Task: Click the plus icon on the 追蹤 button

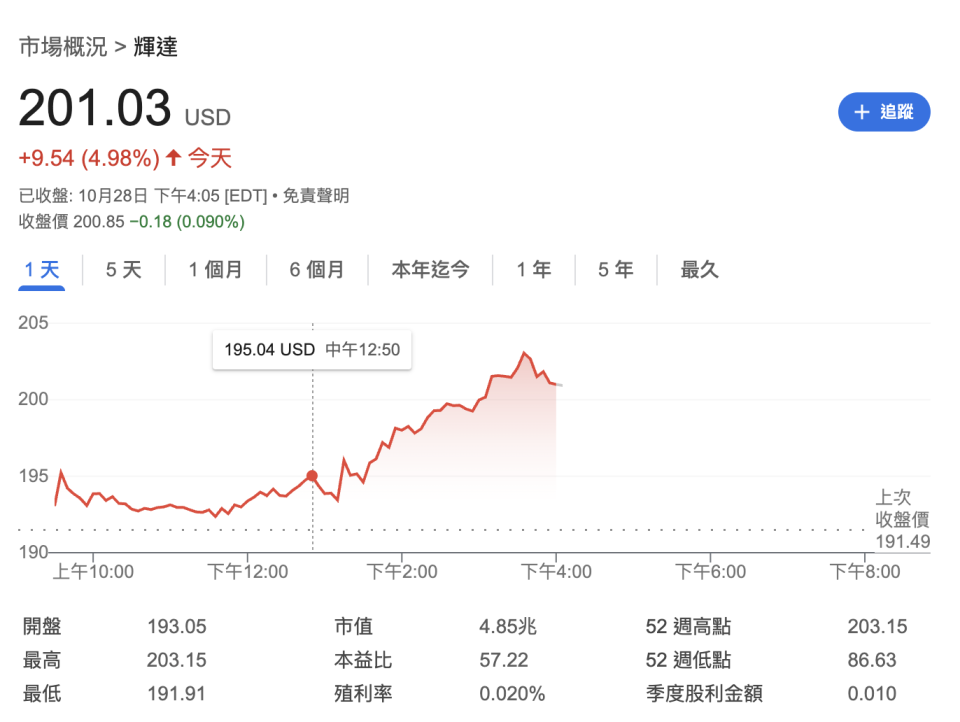Action: [861, 112]
